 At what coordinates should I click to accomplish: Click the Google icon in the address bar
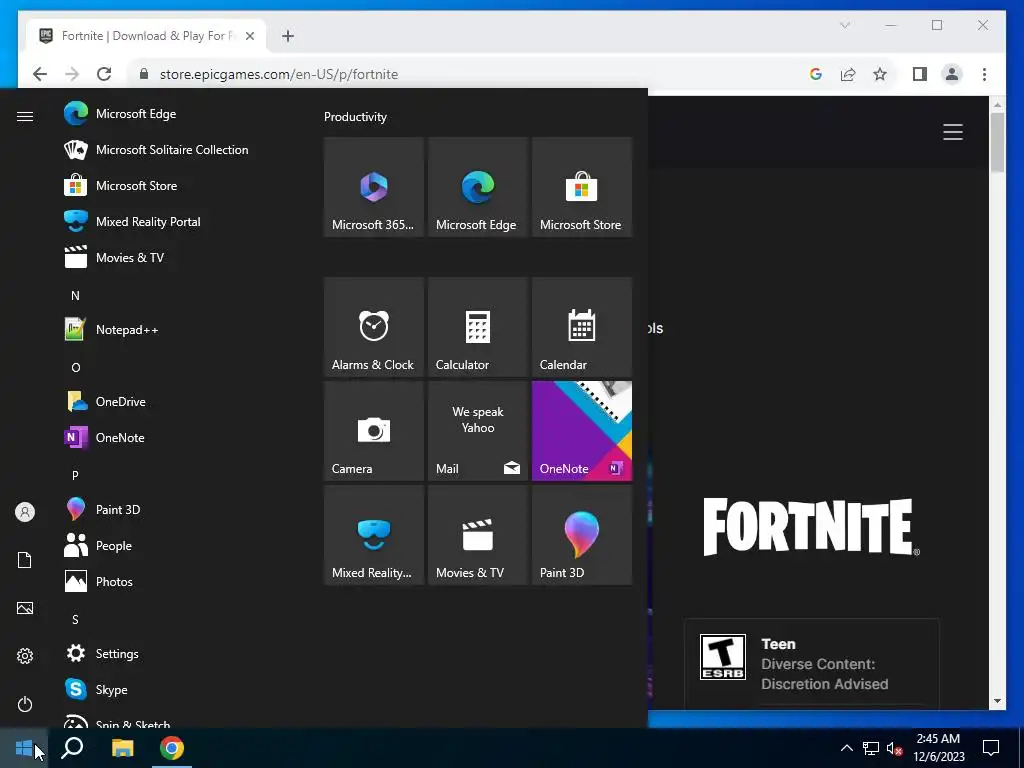815,74
